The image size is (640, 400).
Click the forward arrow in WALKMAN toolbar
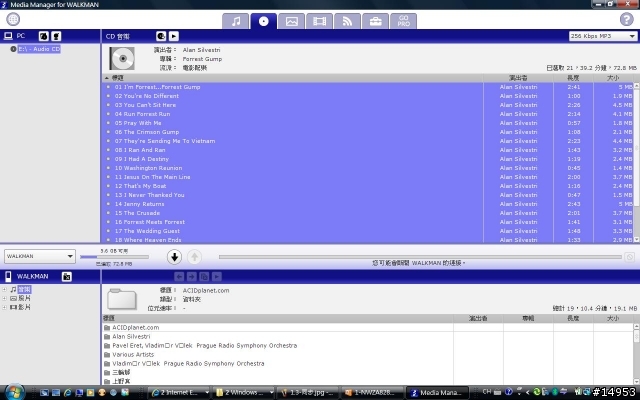(191, 277)
